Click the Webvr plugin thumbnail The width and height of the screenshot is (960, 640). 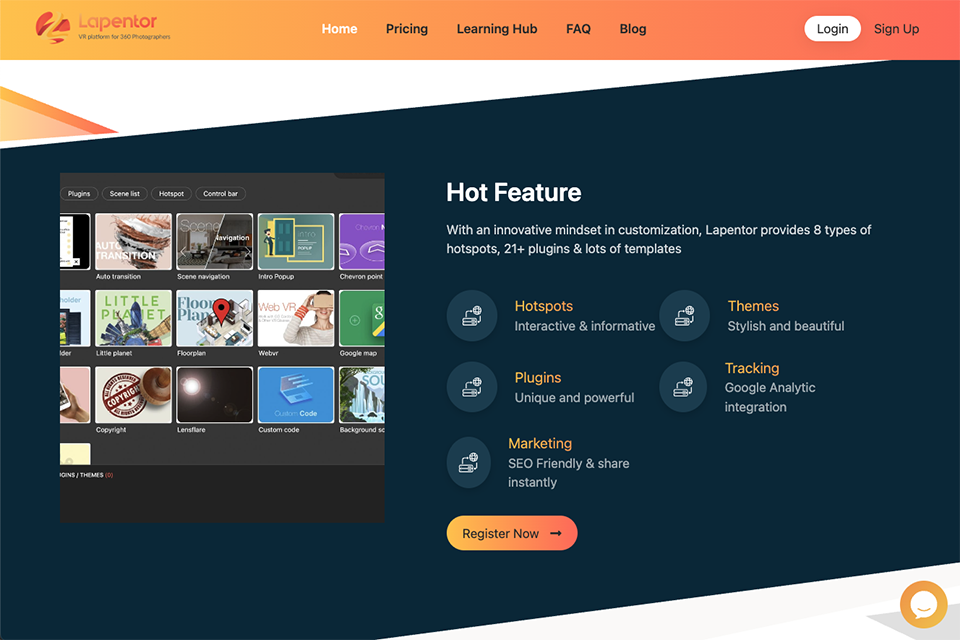coord(296,318)
